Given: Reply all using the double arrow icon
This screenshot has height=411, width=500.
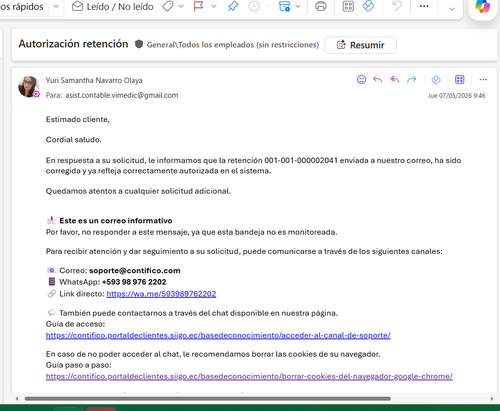Looking at the screenshot, I should click(395, 80).
